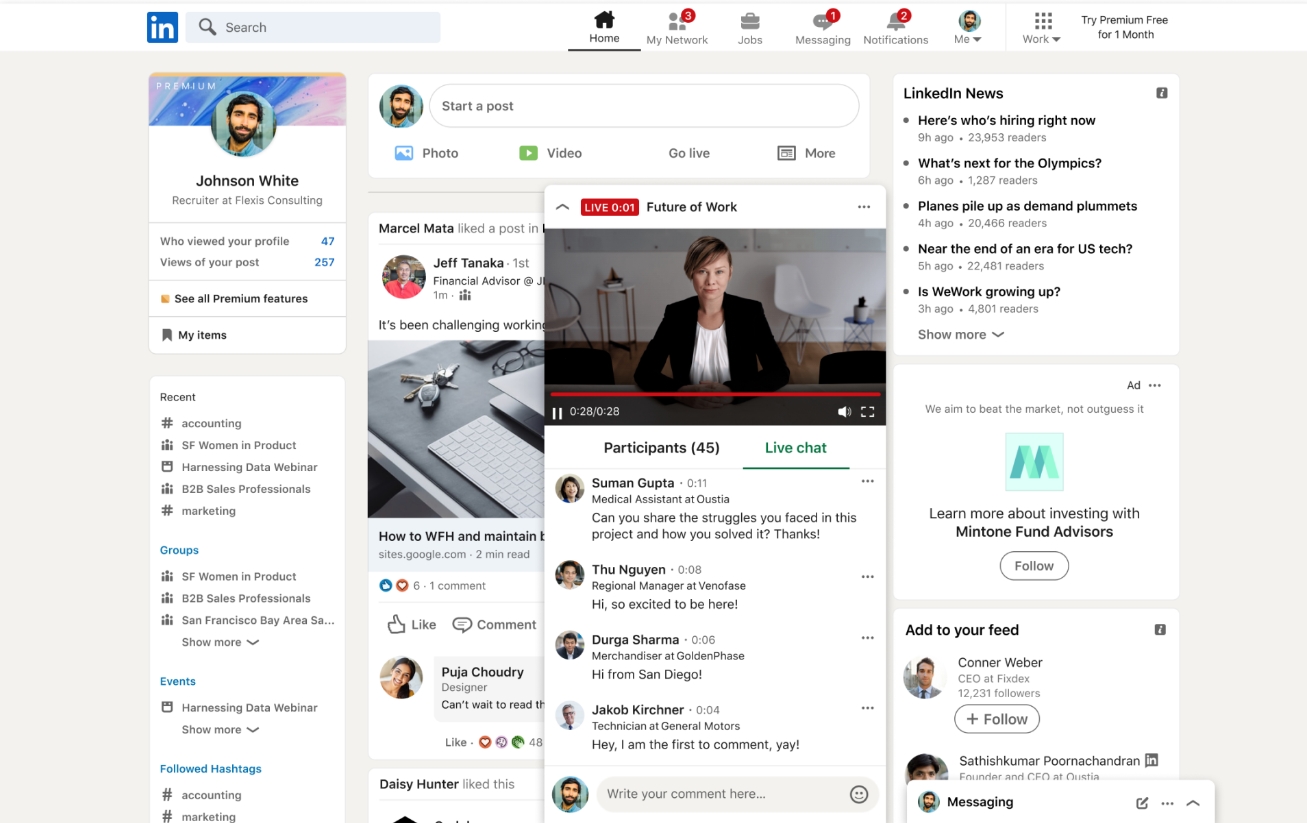Open the LinkedIn News info icon

click(1162, 93)
